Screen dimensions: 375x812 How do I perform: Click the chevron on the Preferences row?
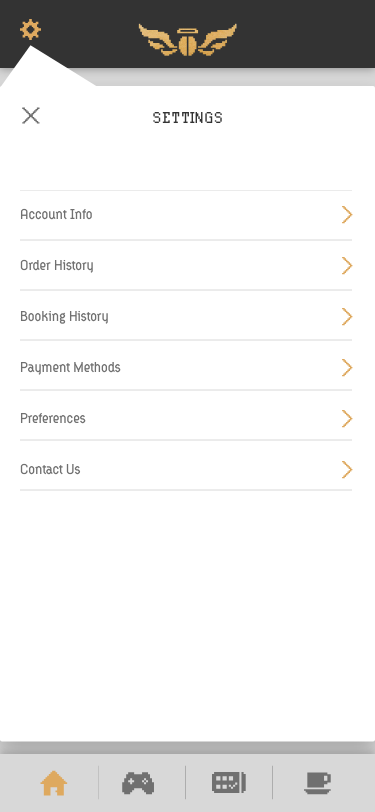(x=347, y=418)
